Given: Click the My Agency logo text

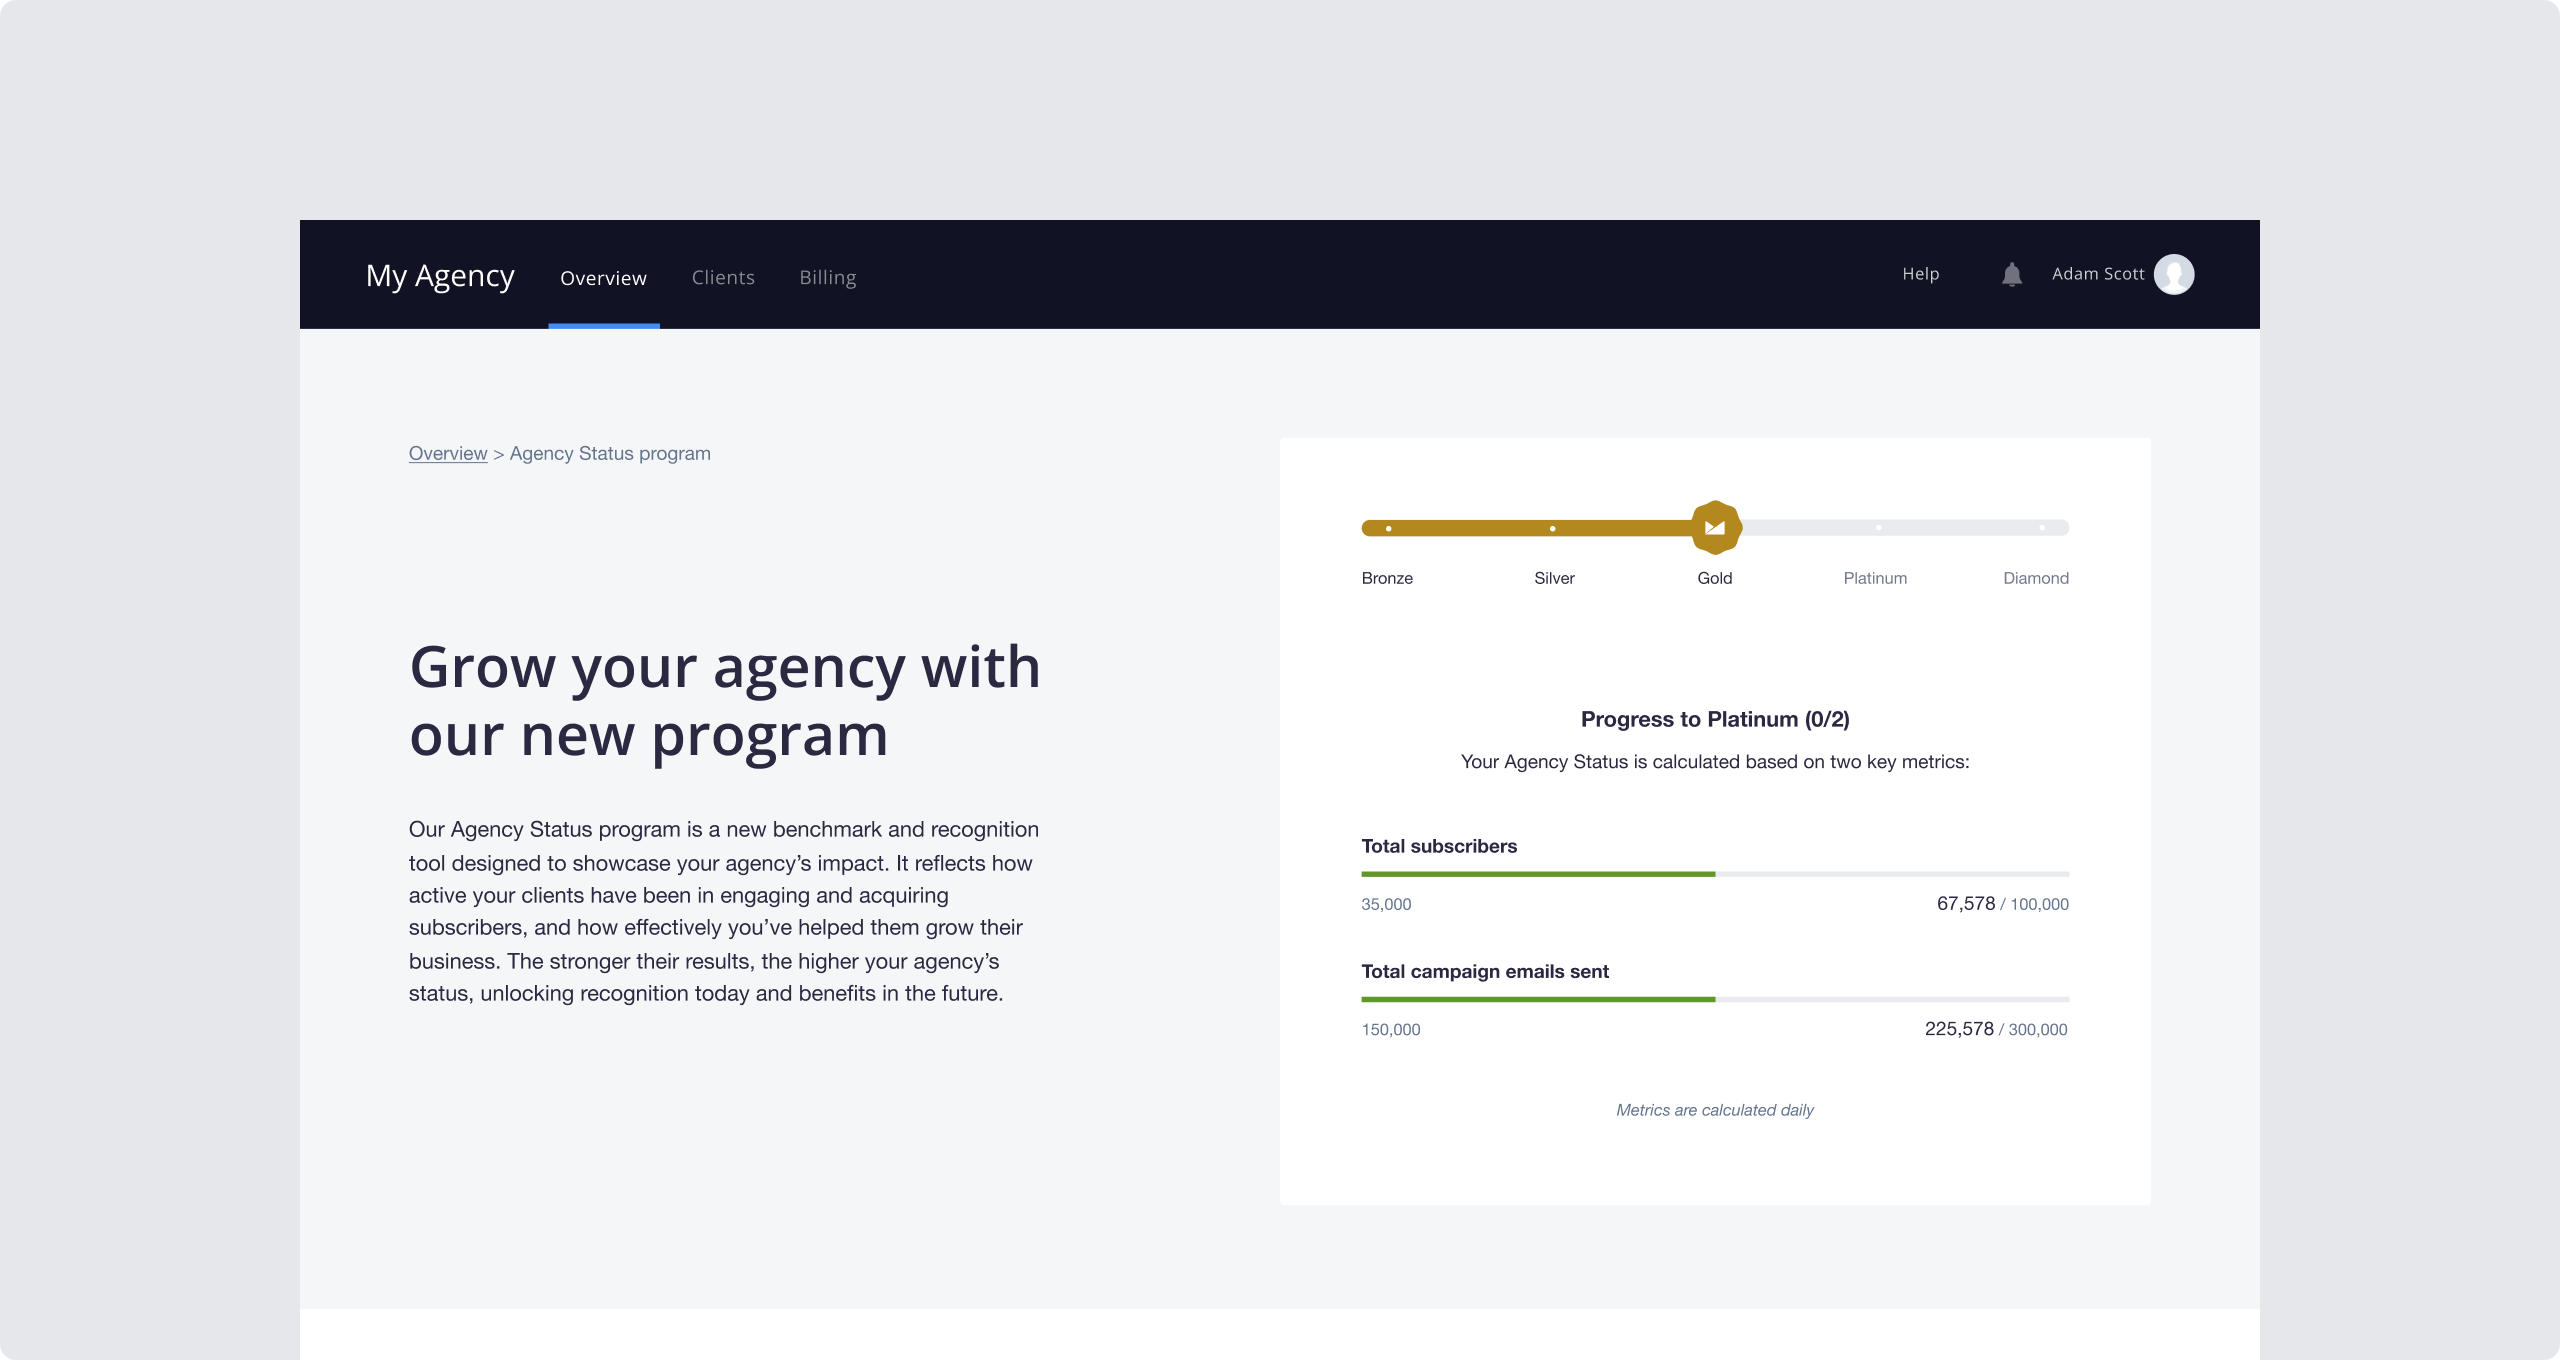Looking at the screenshot, I should (x=440, y=275).
